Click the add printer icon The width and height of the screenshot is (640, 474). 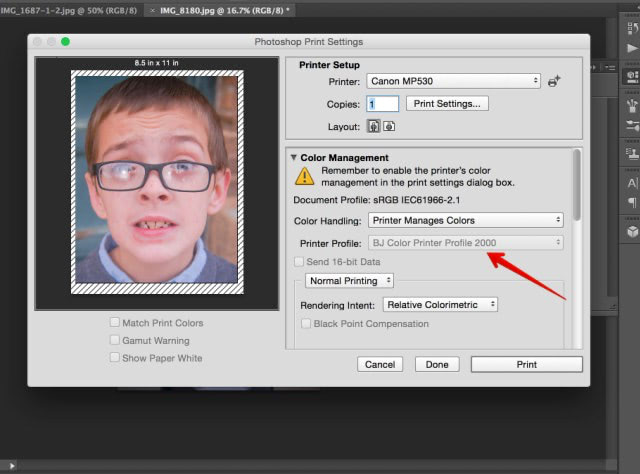(x=554, y=81)
